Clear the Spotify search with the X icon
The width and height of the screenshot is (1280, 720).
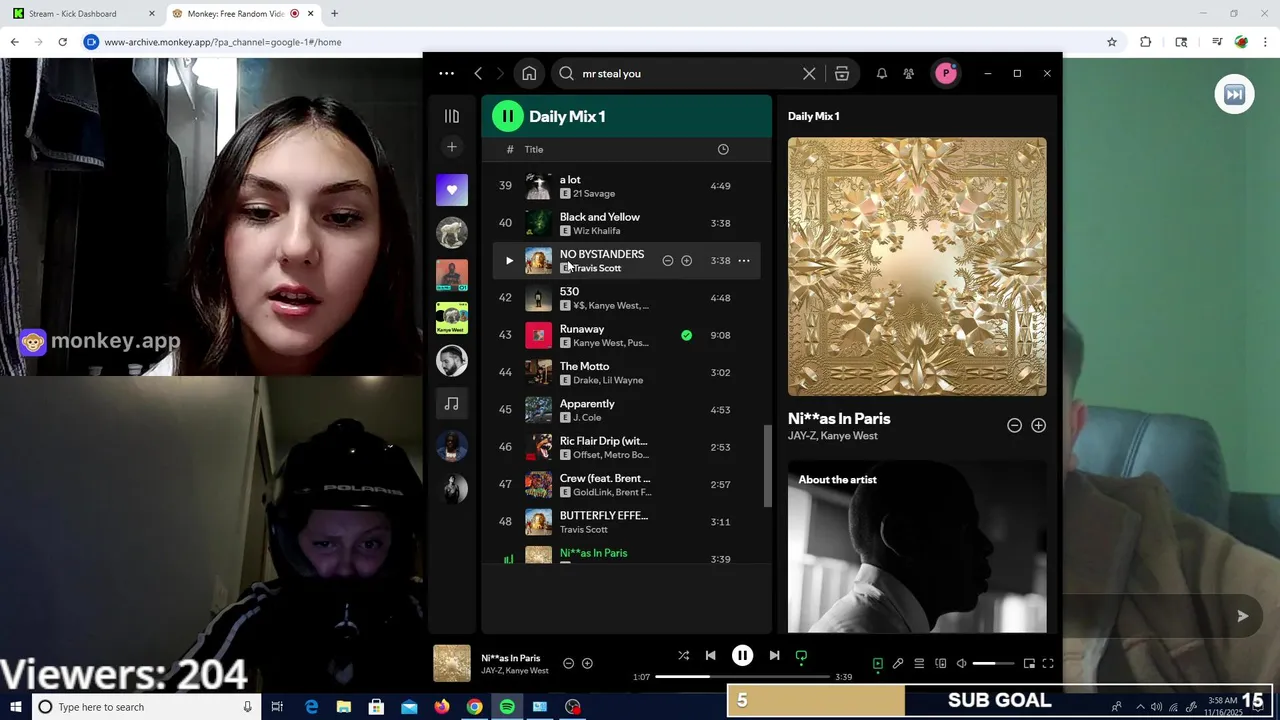coord(809,73)
